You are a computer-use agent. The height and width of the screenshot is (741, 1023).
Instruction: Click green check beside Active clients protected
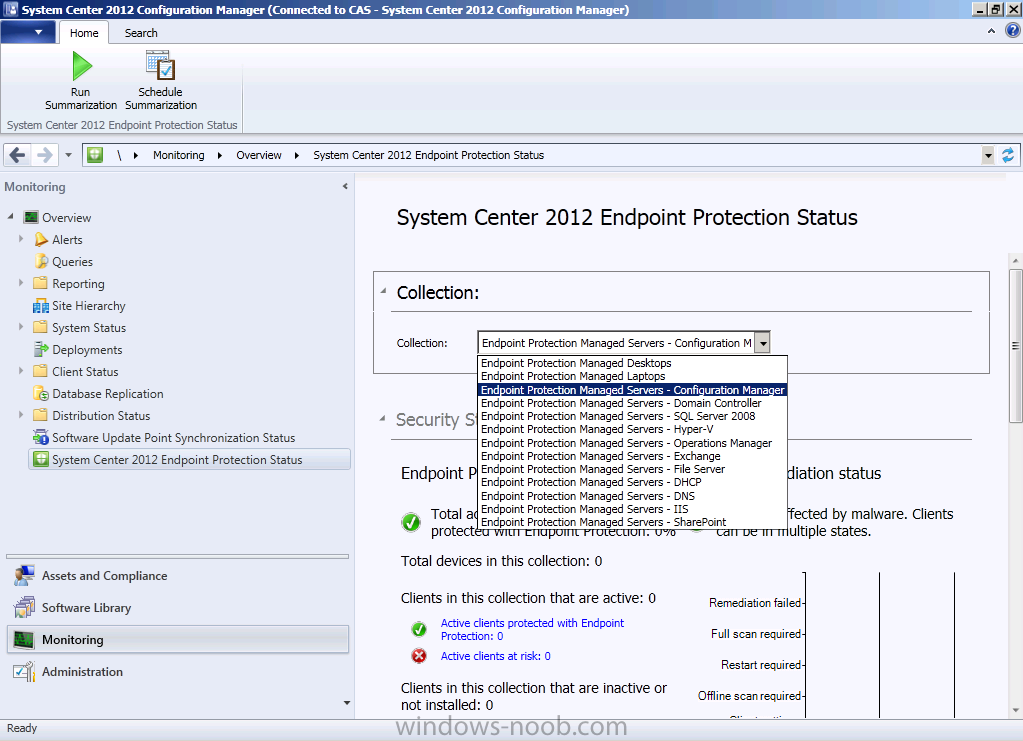[x=419, y=629]
